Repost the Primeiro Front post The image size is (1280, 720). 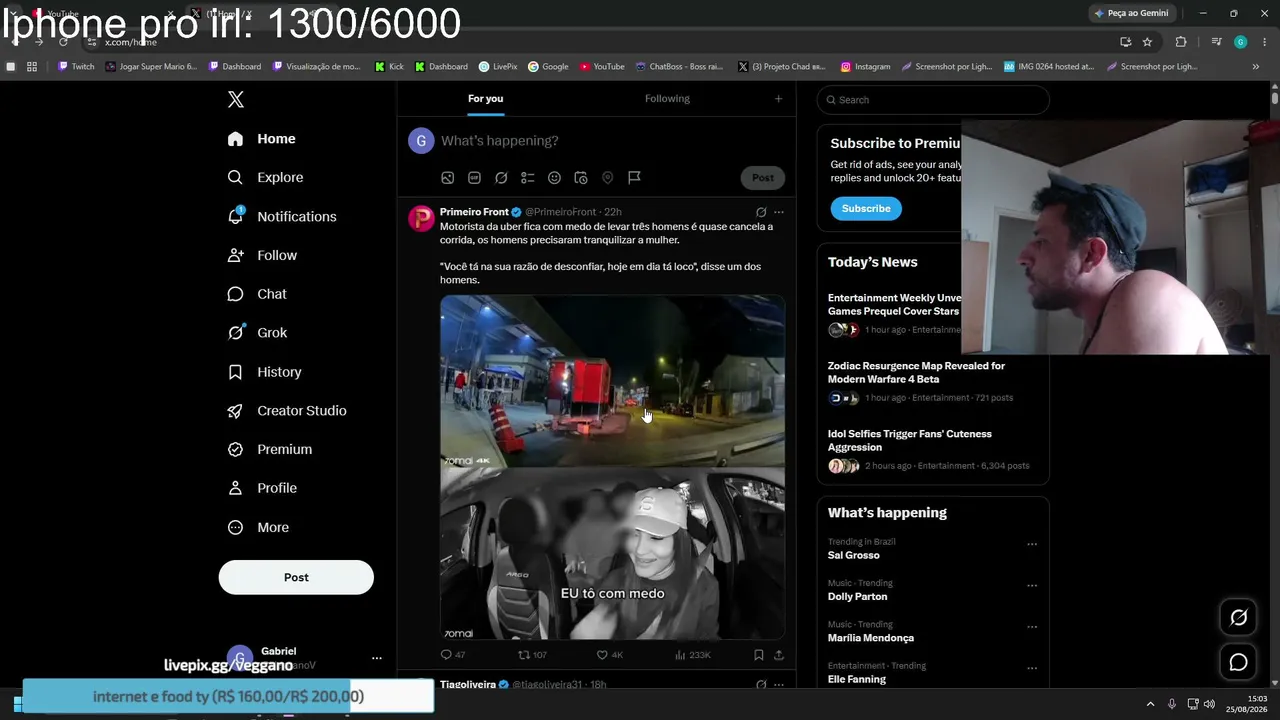[532, 655]
